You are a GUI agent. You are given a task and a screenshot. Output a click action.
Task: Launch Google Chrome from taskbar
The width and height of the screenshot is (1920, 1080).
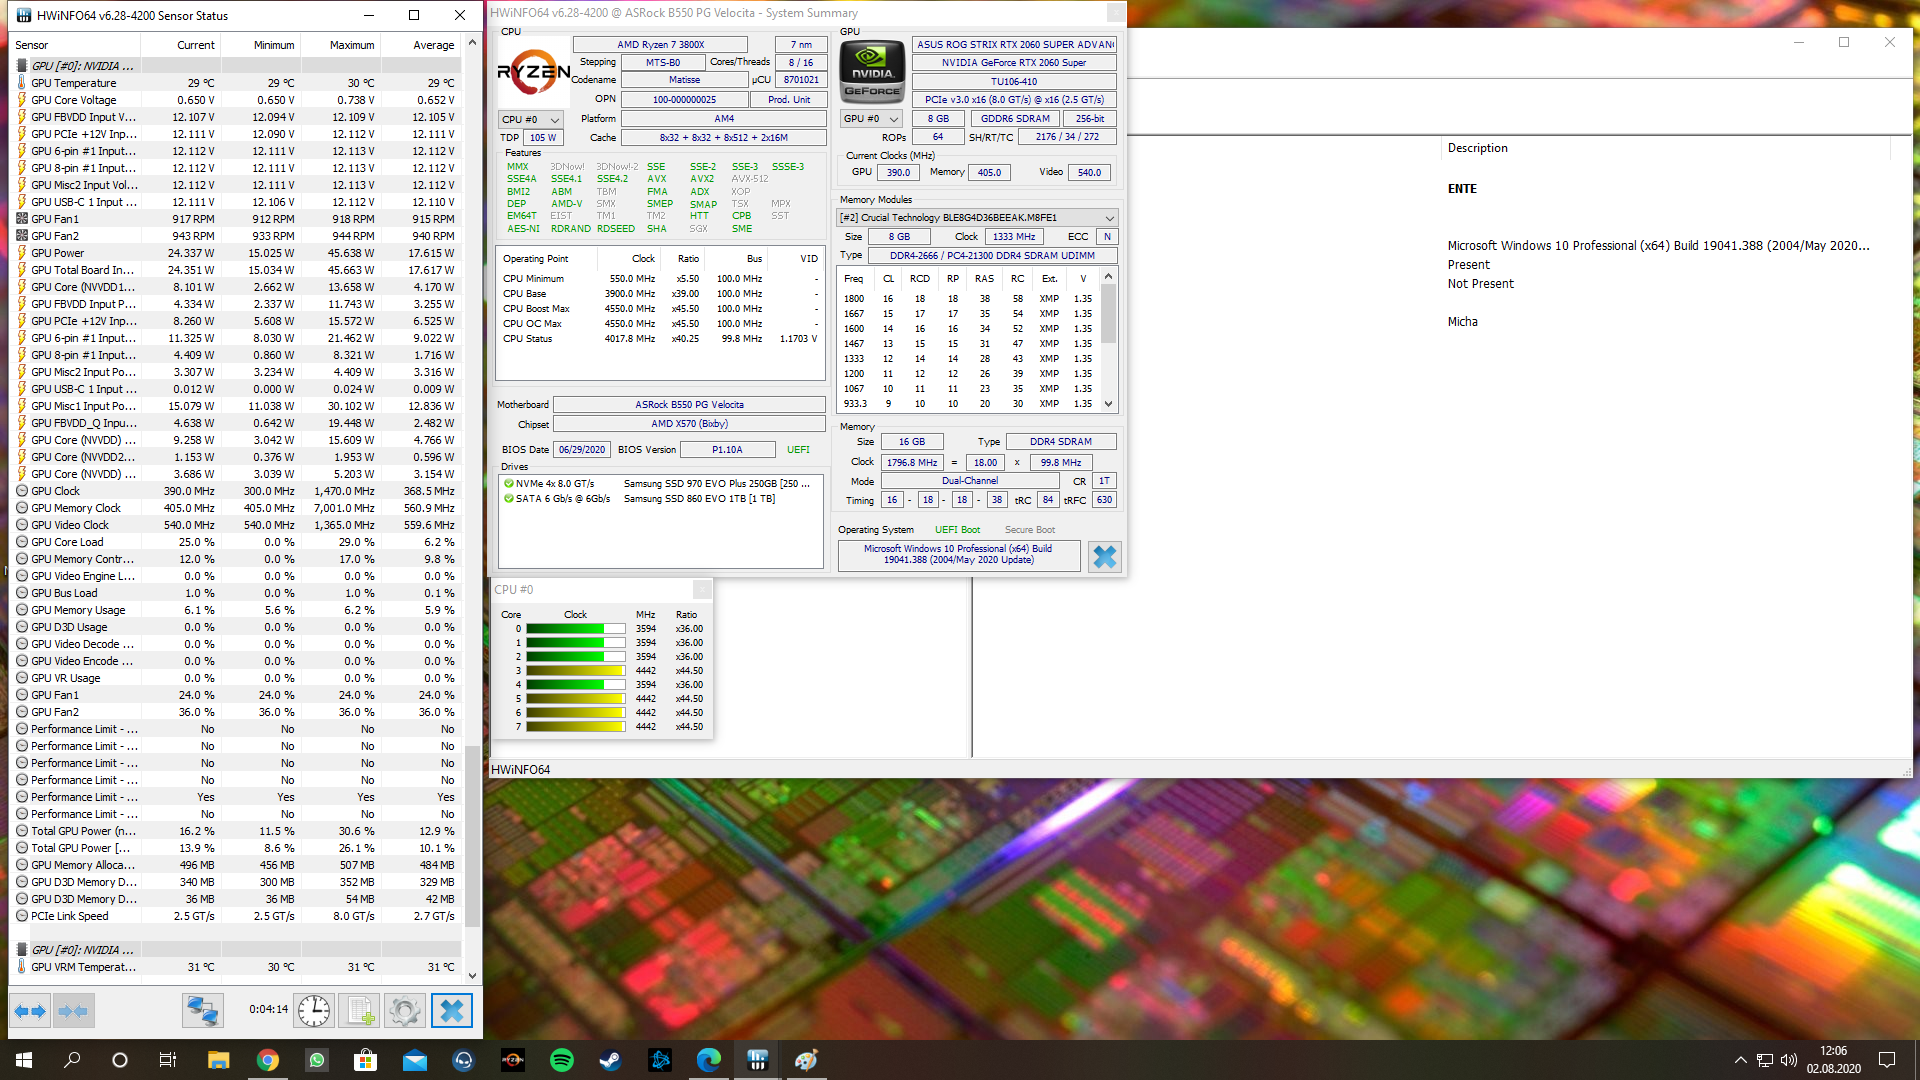[x=268, y=1060]
